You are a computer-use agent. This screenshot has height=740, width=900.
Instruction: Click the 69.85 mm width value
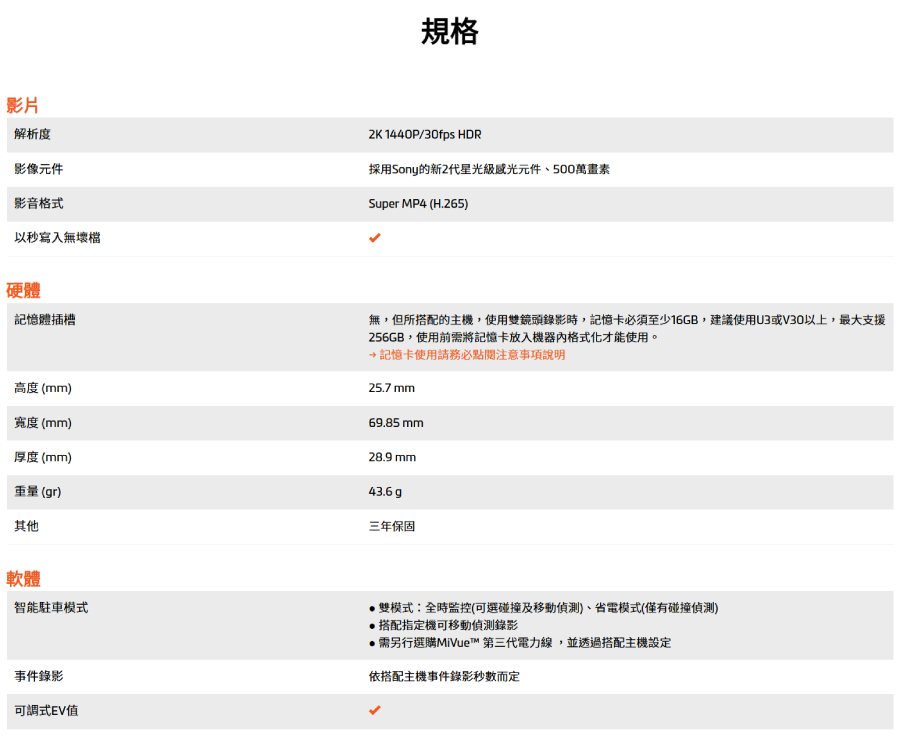396,423
